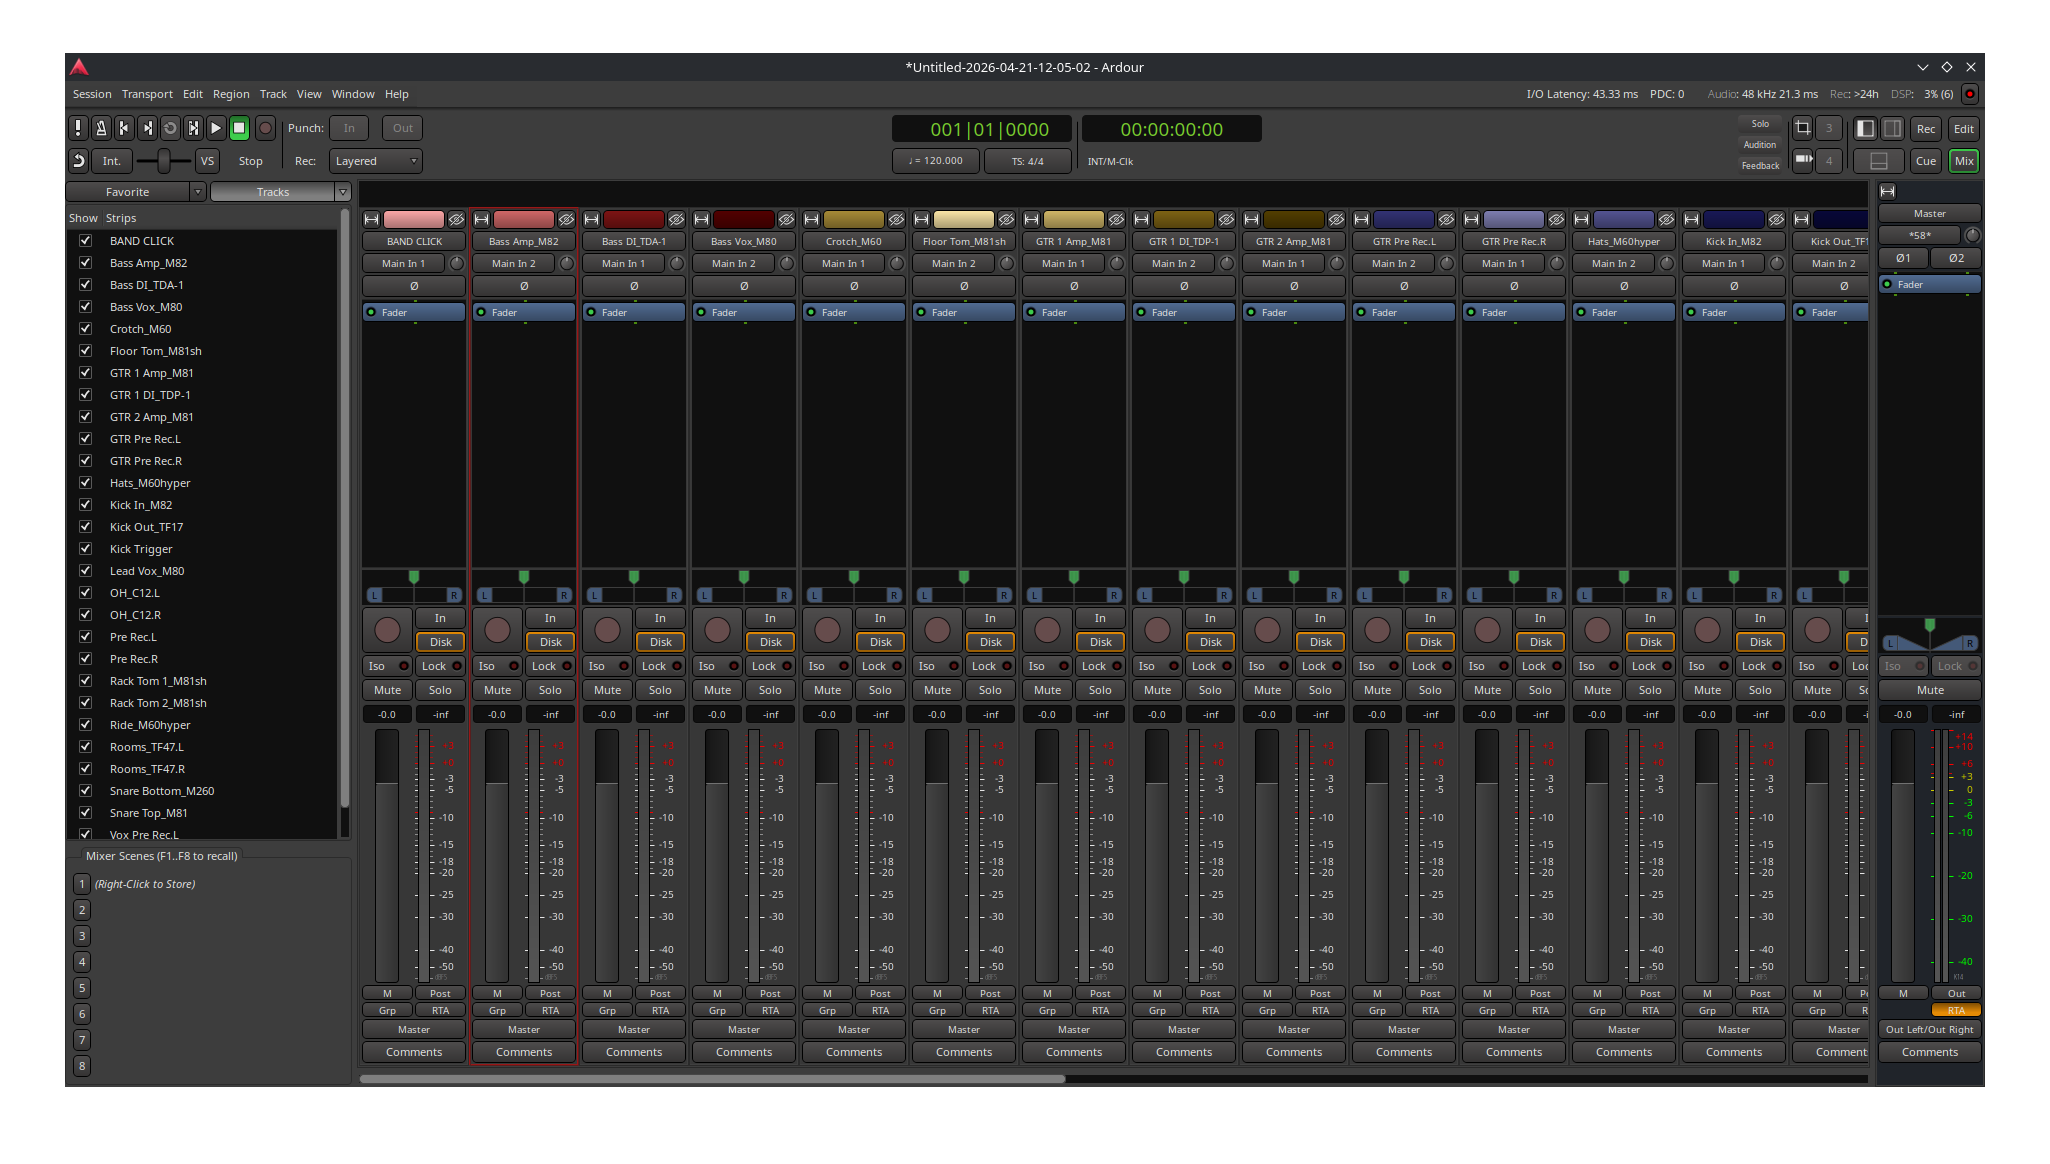Click the panic exclamation-mark button
2050x1164 pixels.
pyautogui.click(x=78, y=128)
